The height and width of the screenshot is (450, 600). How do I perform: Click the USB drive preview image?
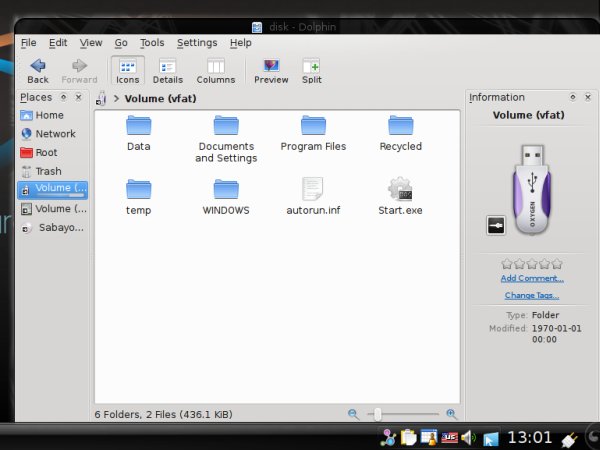point(532,189)
